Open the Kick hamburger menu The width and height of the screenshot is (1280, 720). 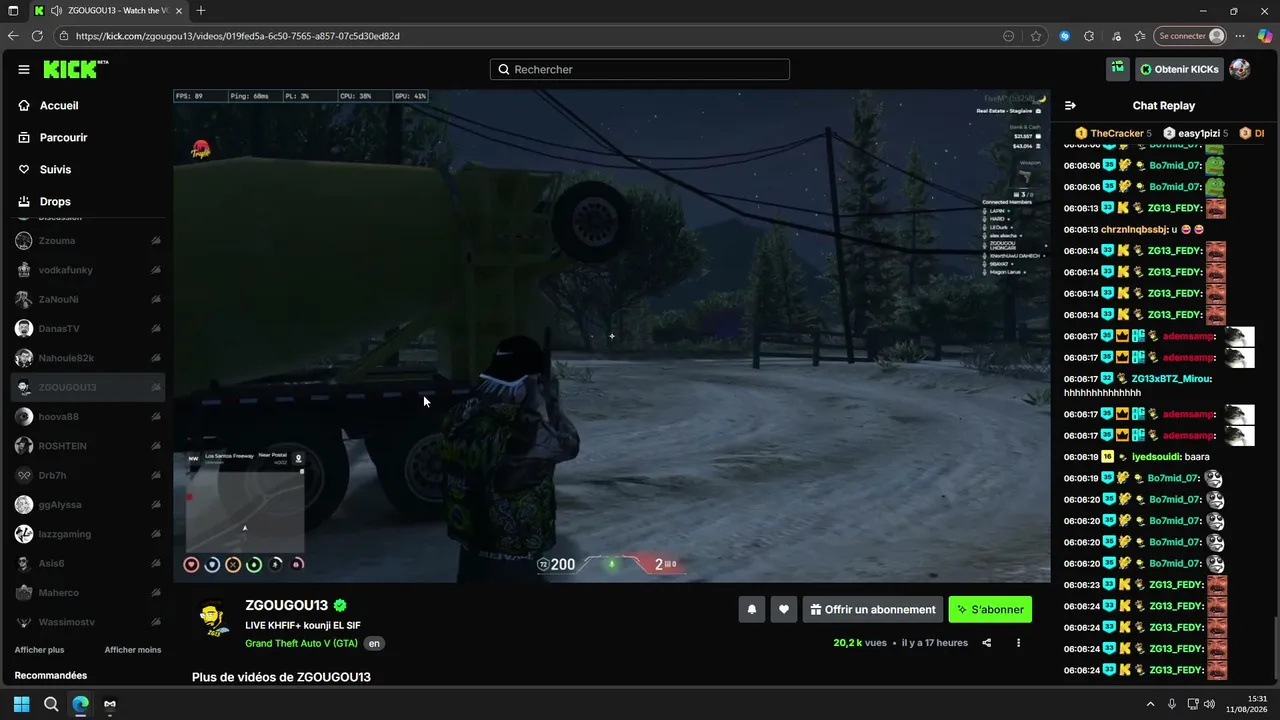[x=24, y=69]
